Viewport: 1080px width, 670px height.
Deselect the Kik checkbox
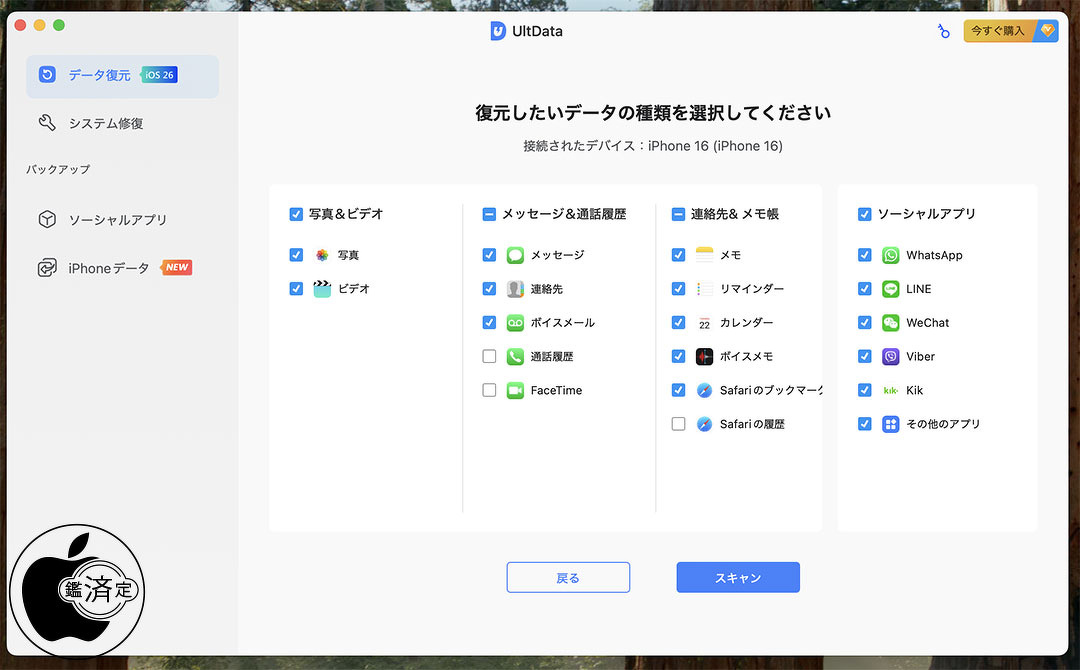tap(864, 390)
